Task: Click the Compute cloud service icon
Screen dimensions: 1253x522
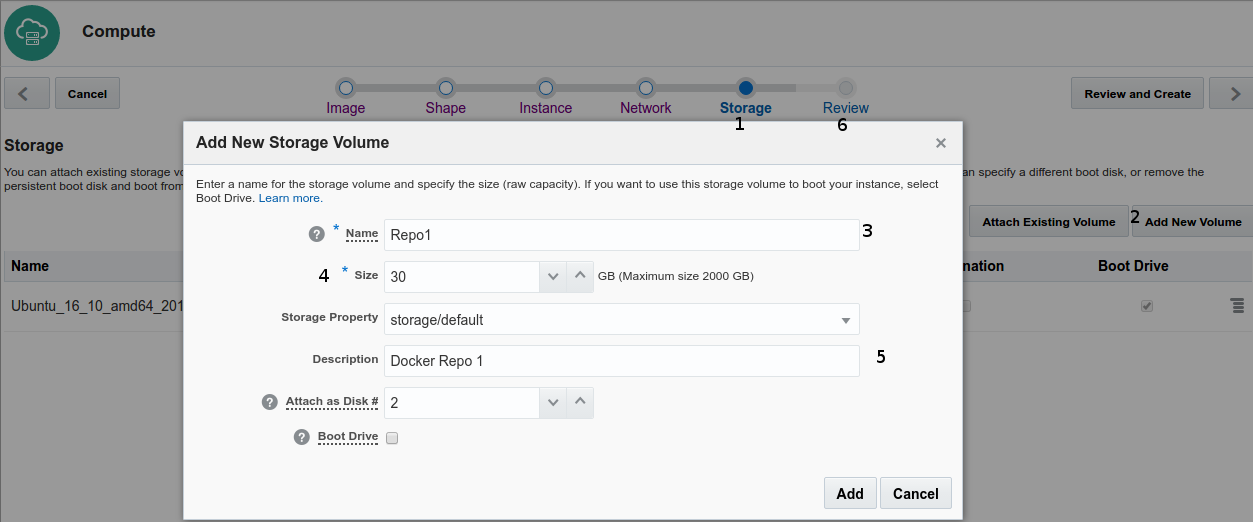Action: 32,32
